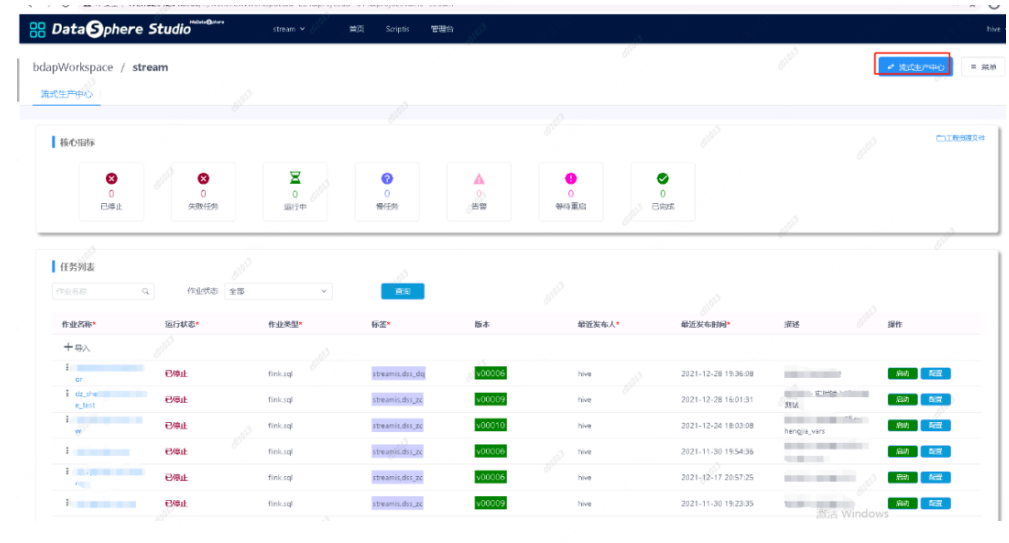The width and height of the screenshot is (1009, 543).
Task: Click the DataSphere Studio grid logo icon
Action: tap(37, 30)
